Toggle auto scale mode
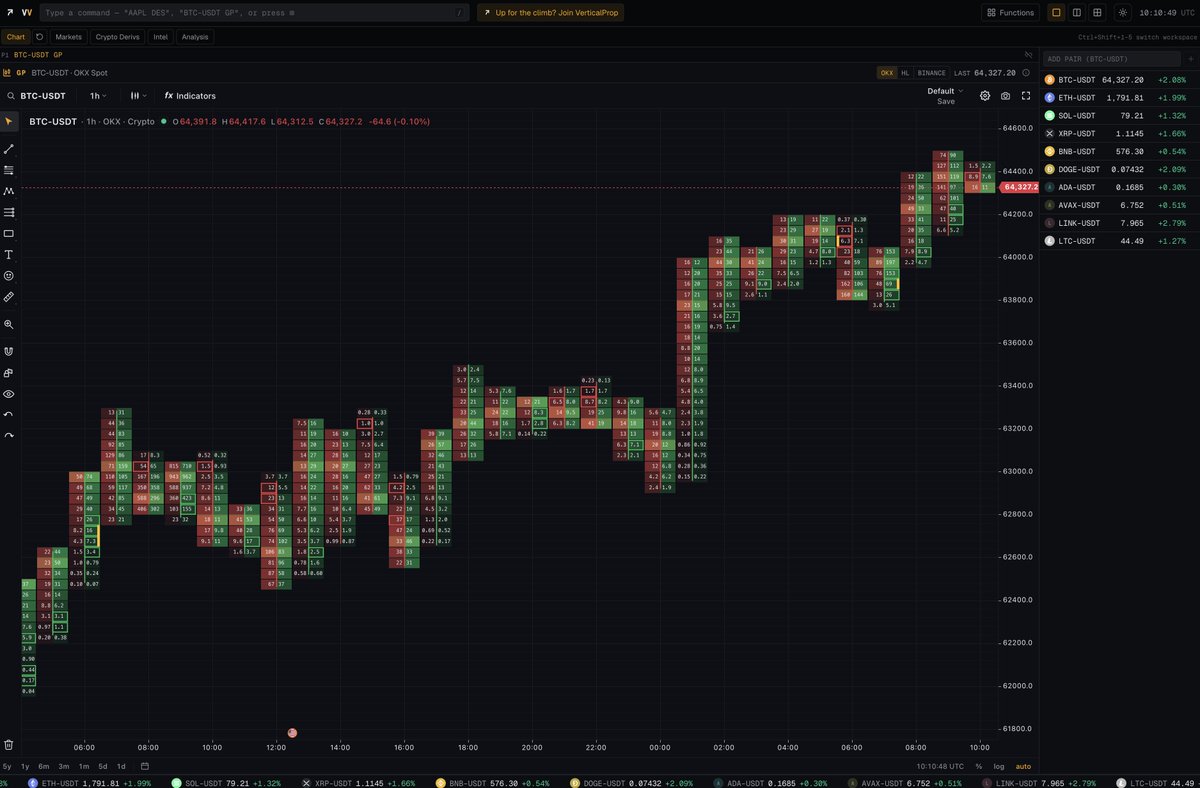The image size is (1200, 788). tap(1023, 766)
